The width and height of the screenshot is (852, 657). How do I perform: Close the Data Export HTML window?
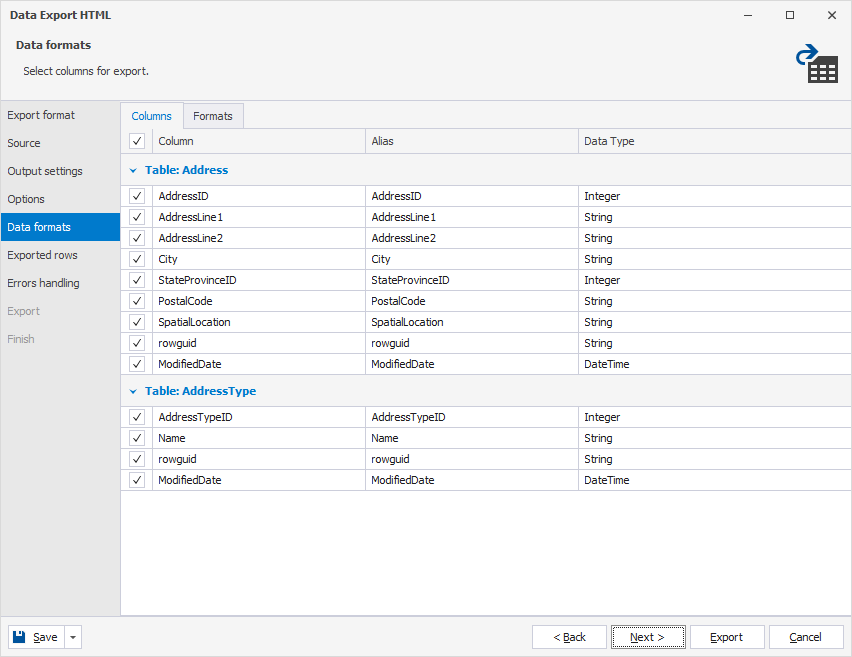832,15
